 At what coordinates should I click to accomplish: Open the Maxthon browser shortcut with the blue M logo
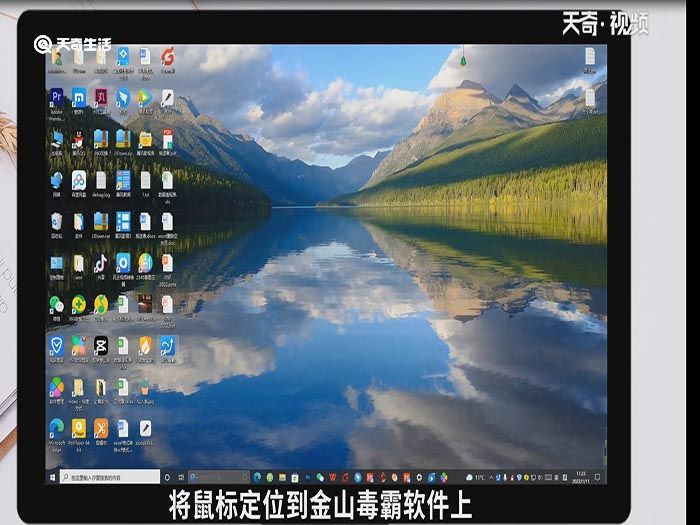point(79,98)
